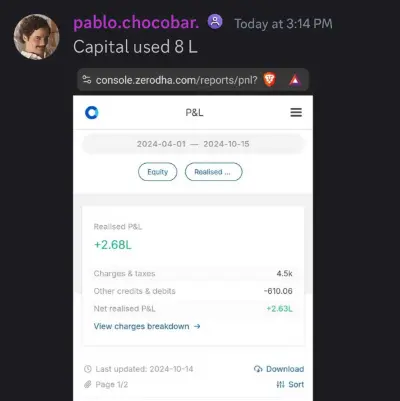The width and height of the screenshot is (400, 401).
Task: Click arrow next to View charges breakdown
Action: pos(197,326)
